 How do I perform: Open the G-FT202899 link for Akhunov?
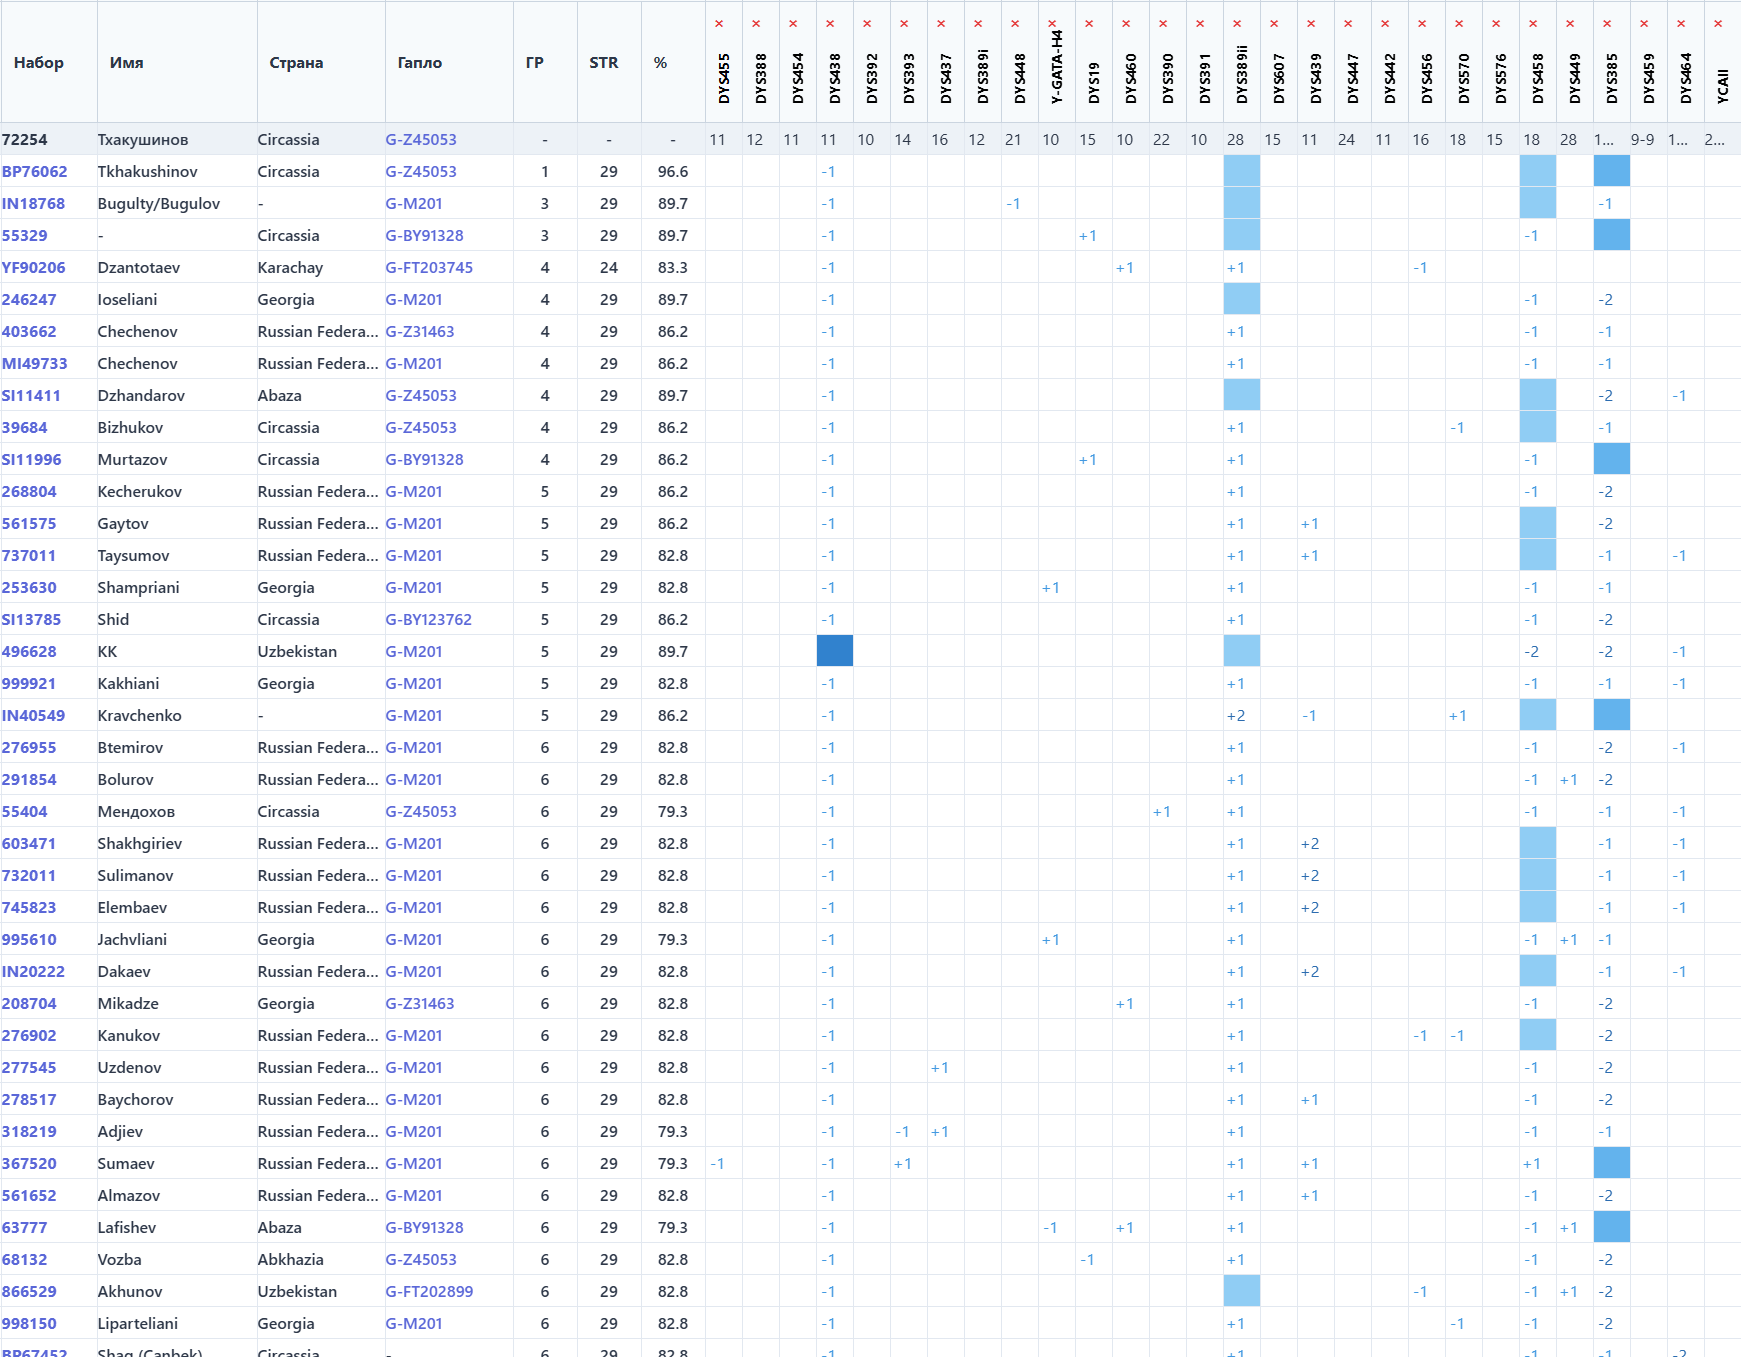coord(429,1292)
